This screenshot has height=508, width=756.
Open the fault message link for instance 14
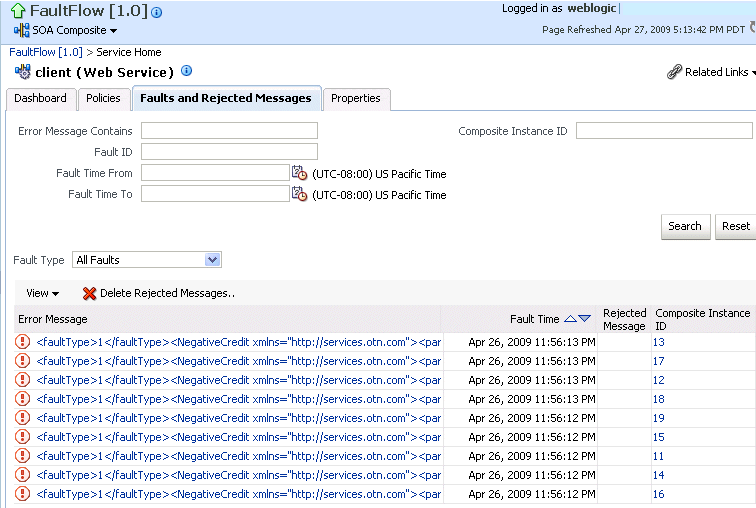pyautogui.click(x=239, y=475)
